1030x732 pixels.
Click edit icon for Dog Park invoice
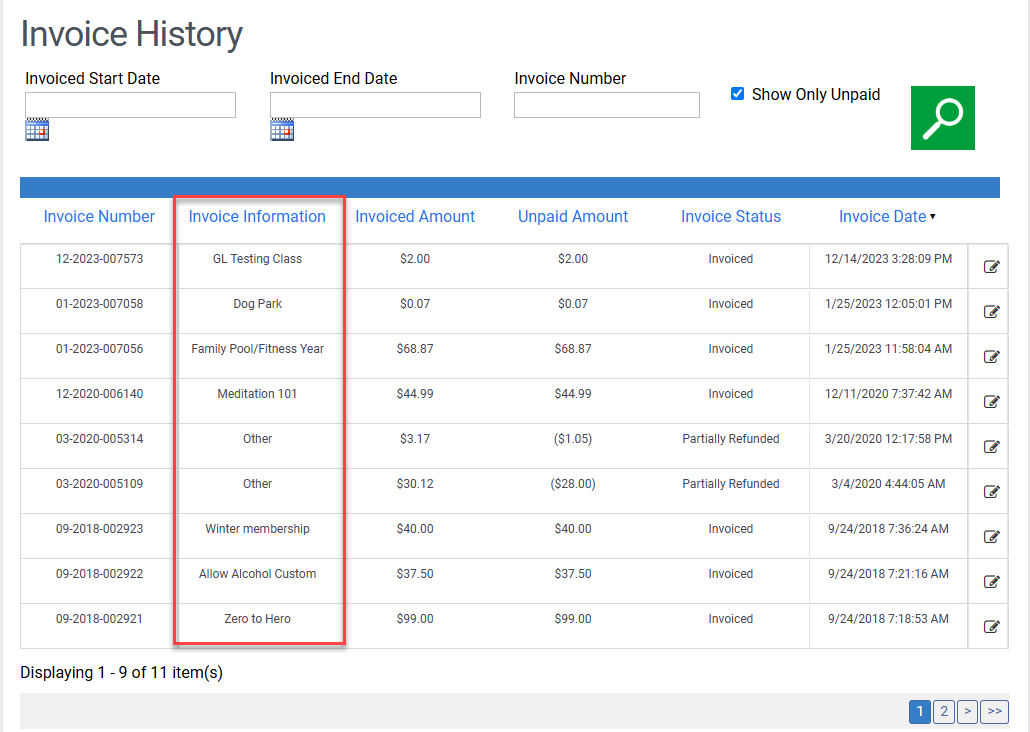[x=991, y=311]
